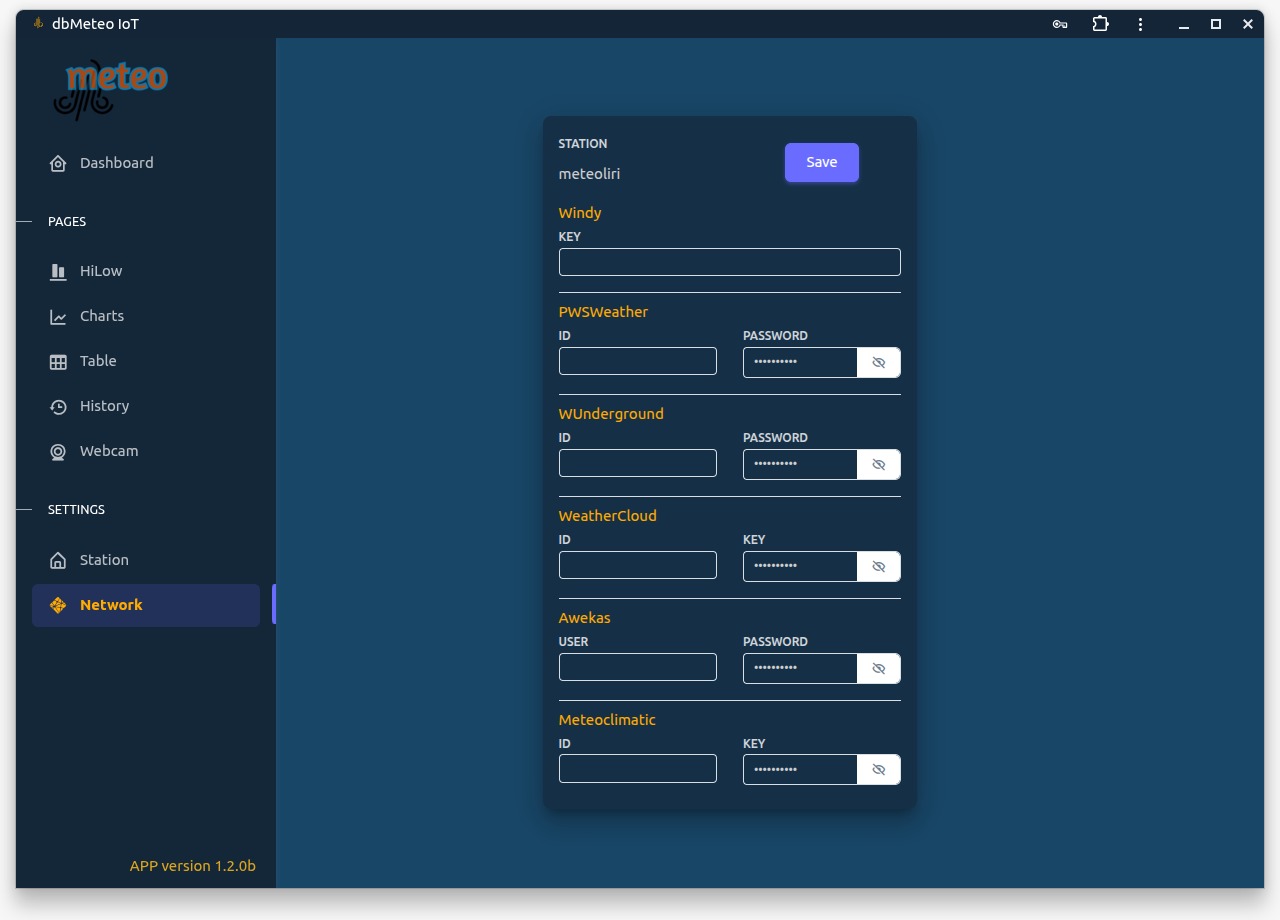Click the password key icon in title bar
The height and width of the screenshot is (920, 1280).
pos(1060,24)
